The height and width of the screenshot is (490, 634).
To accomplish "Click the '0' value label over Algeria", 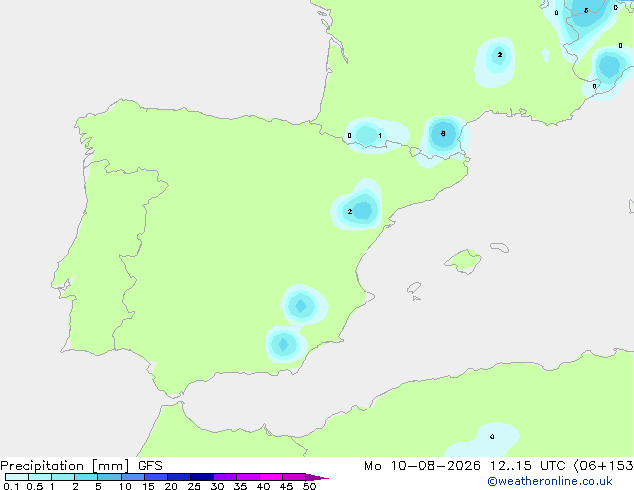I will [492, 437].
